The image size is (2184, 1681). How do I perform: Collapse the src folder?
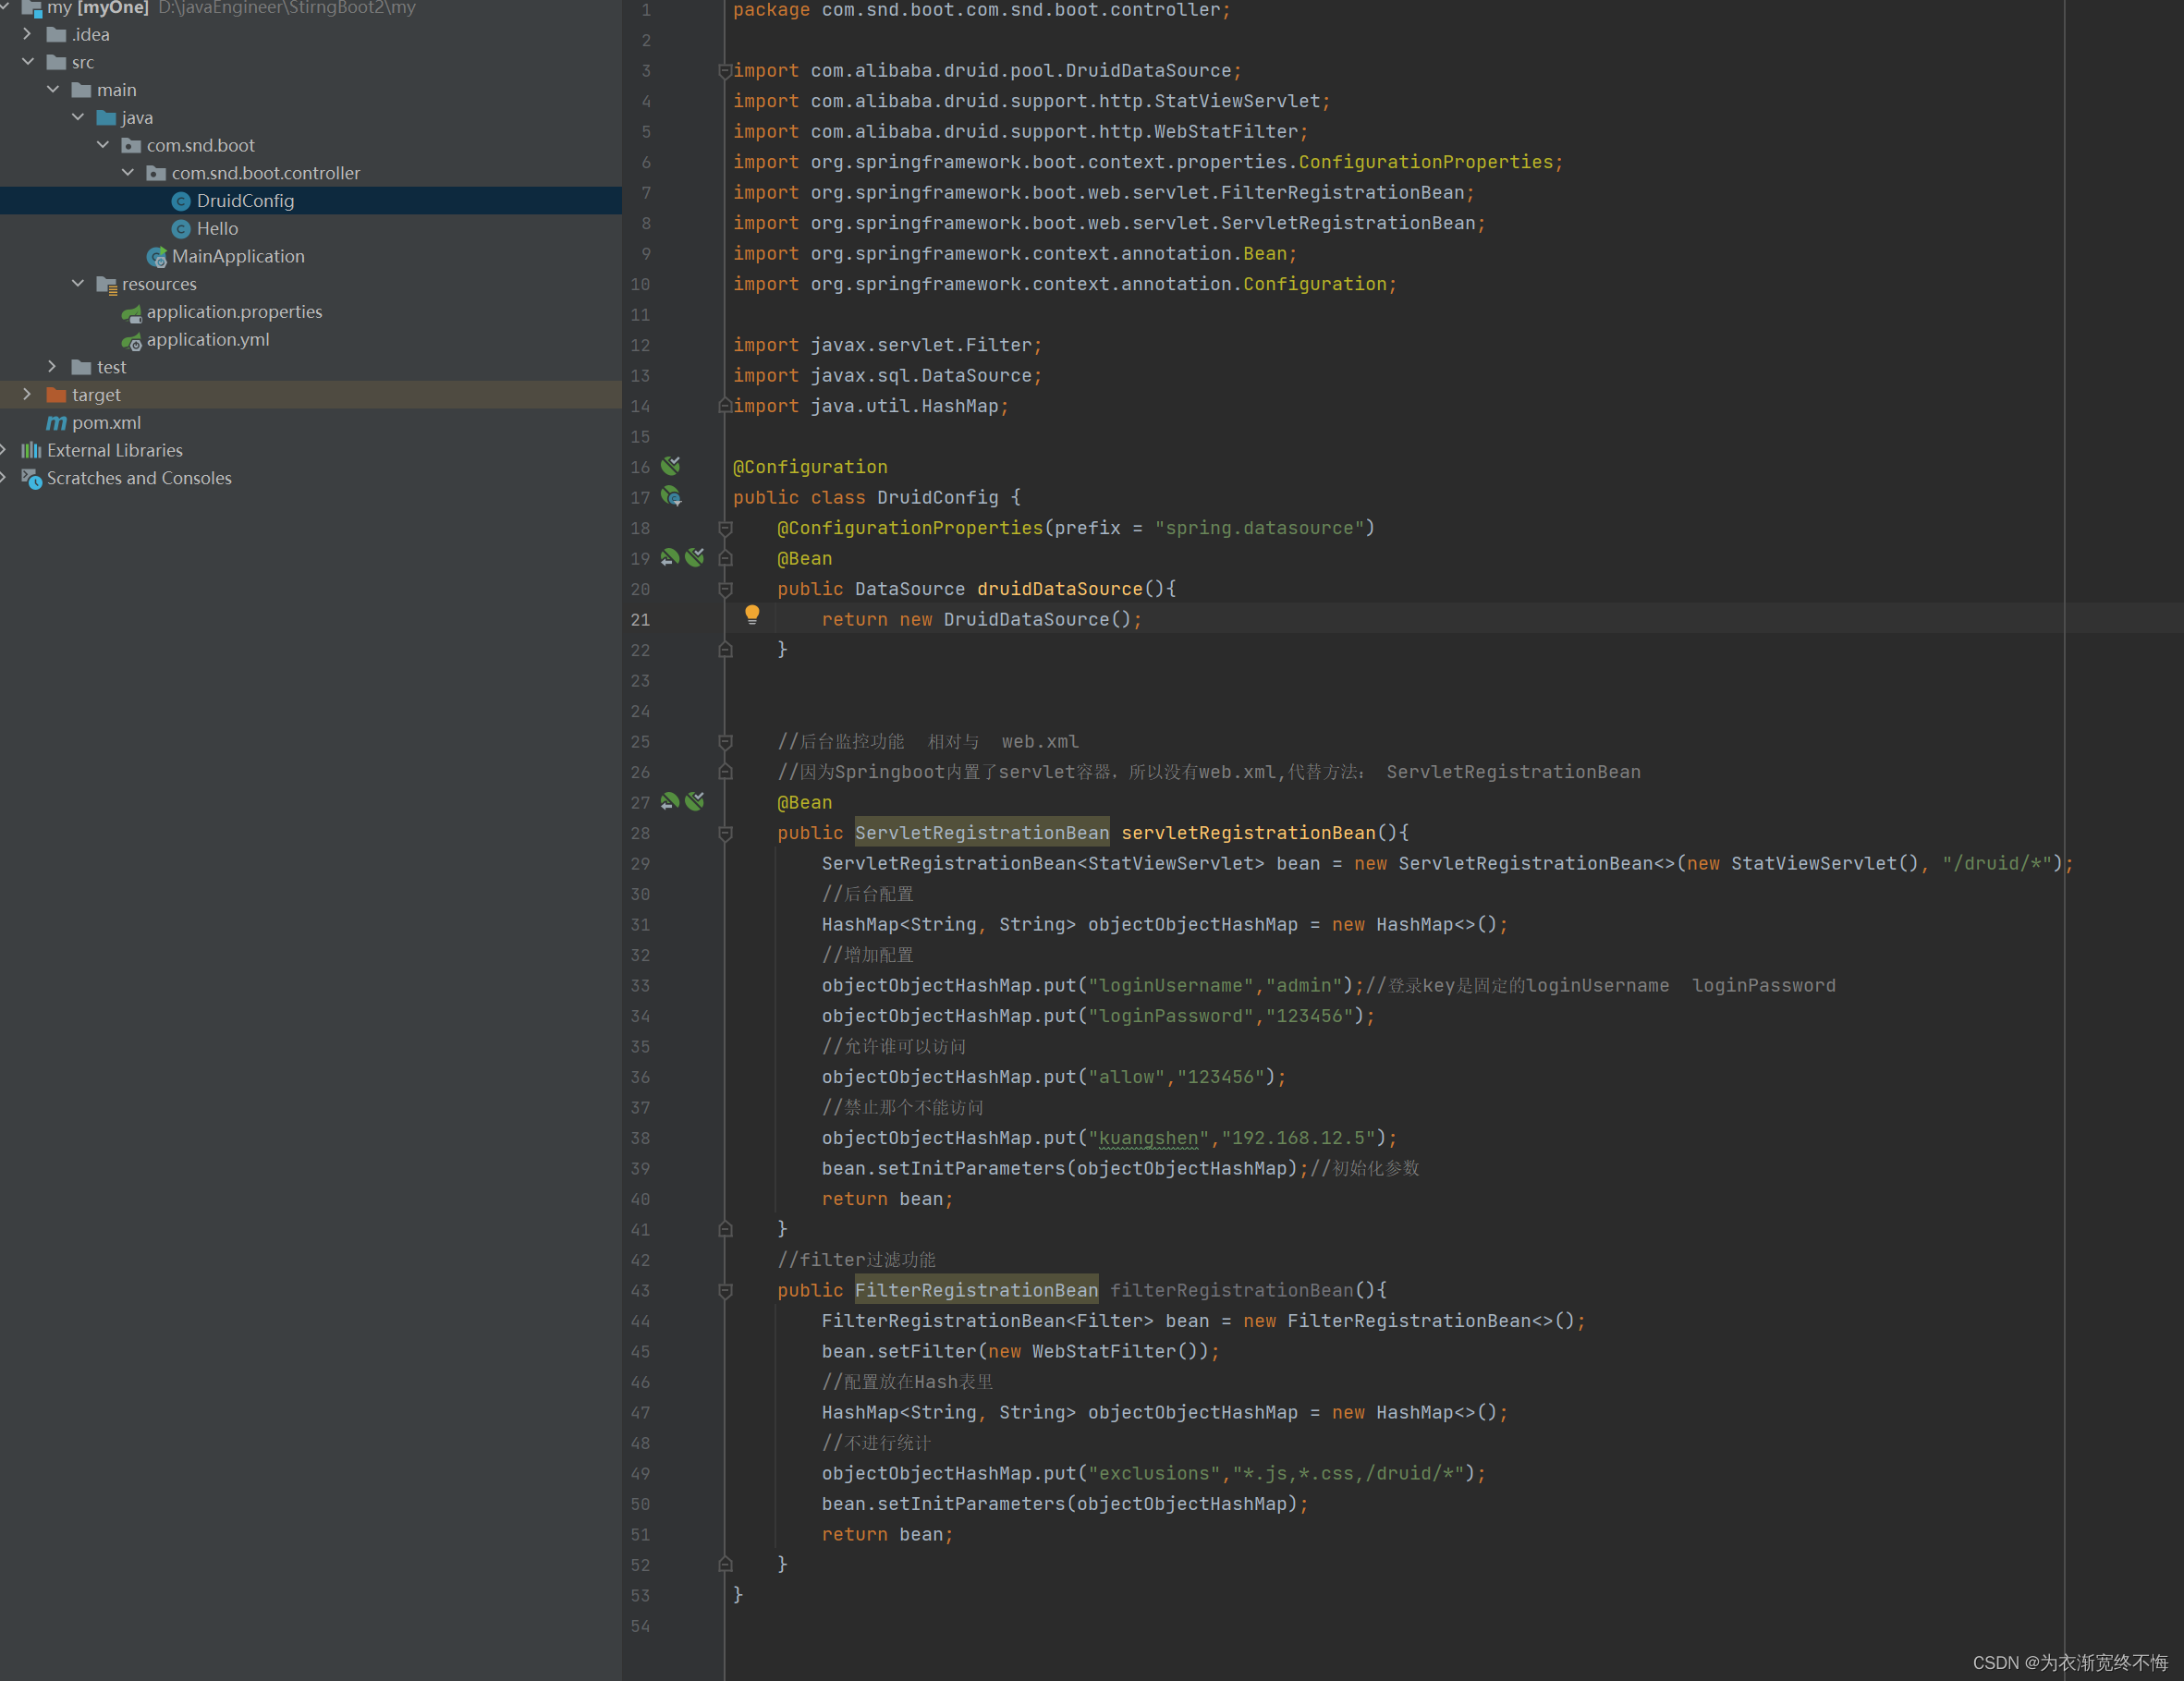click(x=27, y=62)
